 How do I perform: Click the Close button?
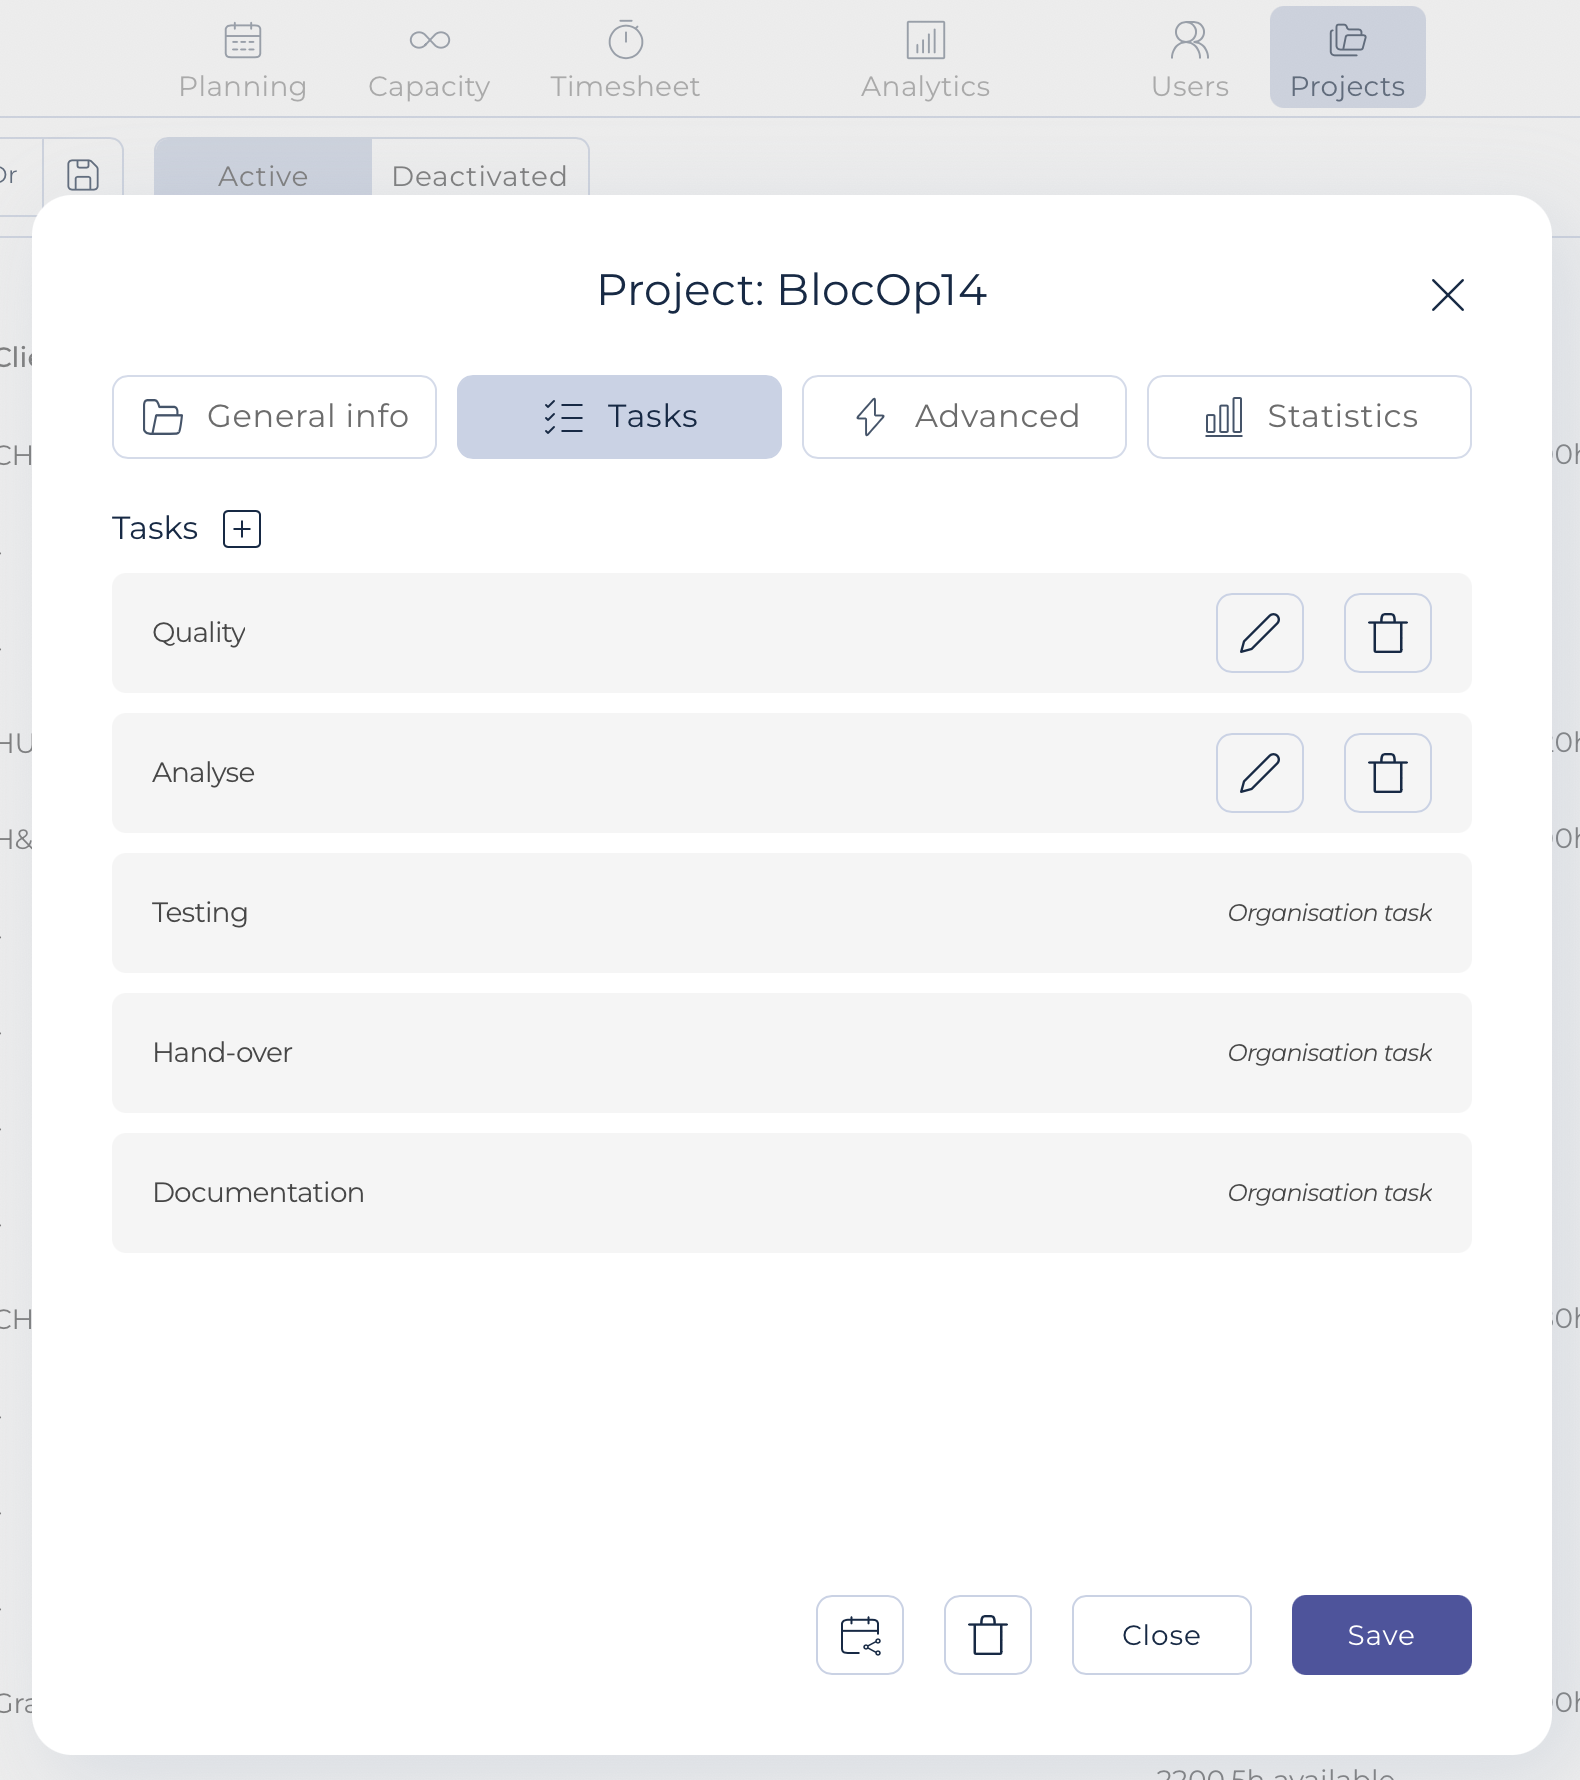pos(1162,1635)
